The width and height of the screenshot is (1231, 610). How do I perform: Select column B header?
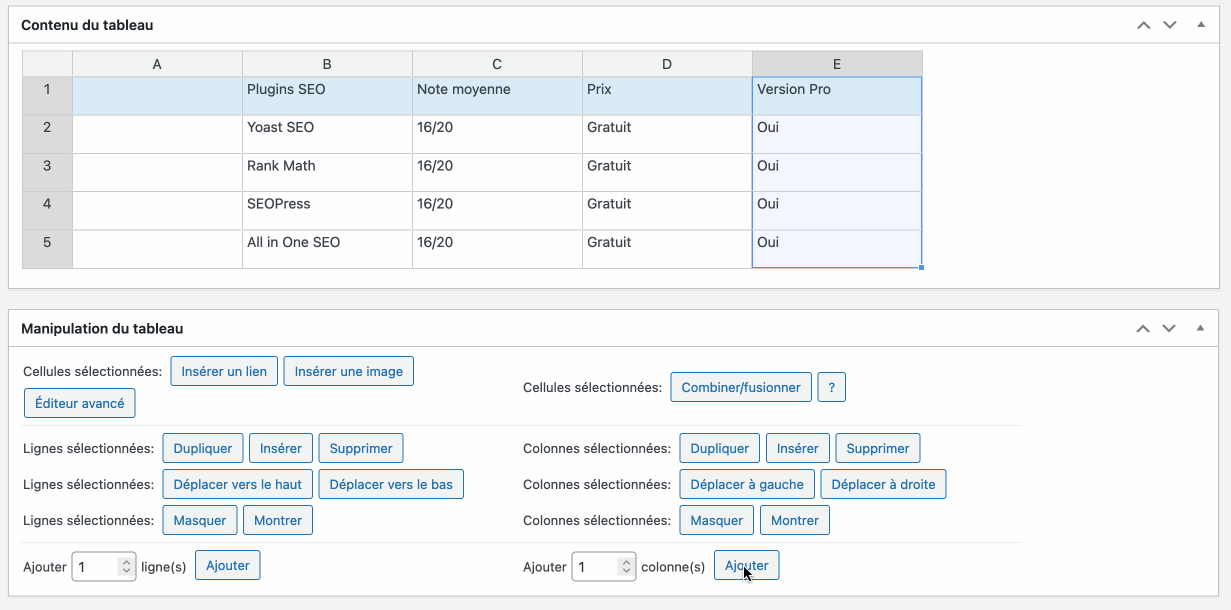tap(327, 64)
